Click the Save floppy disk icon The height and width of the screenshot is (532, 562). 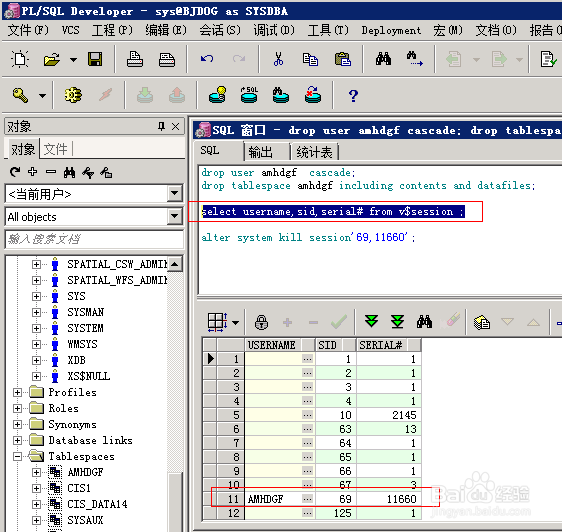point(95,59)
